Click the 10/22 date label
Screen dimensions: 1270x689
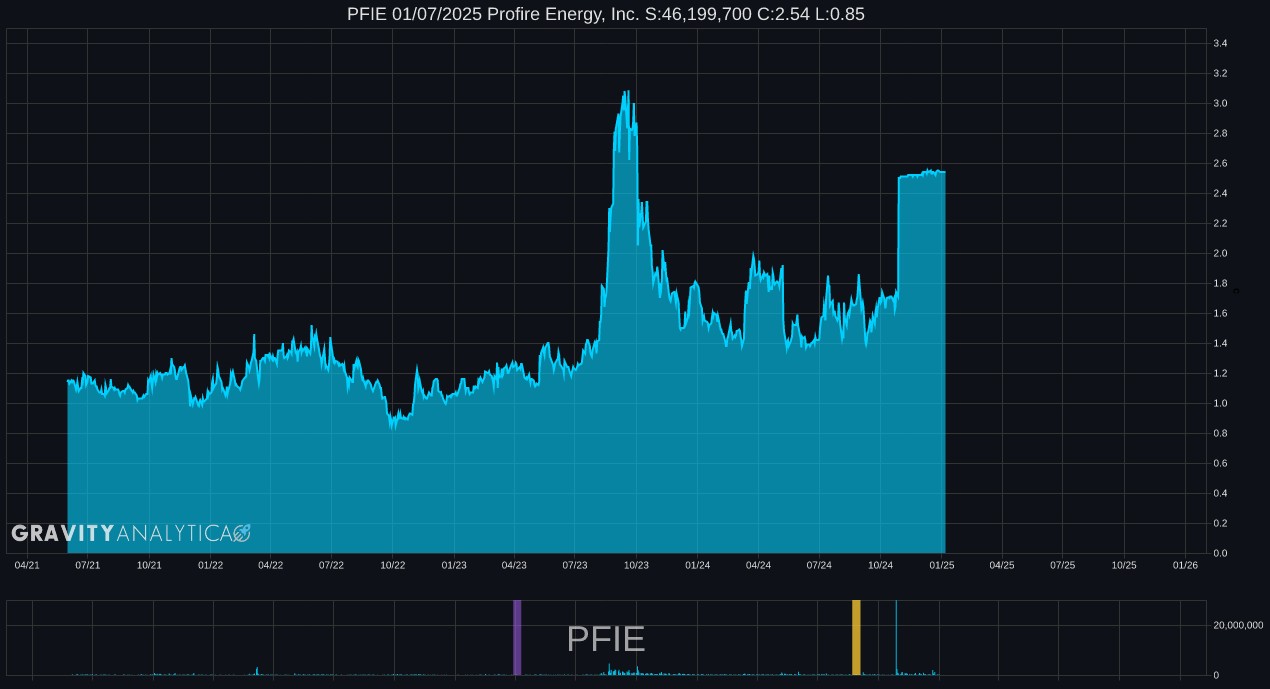pyautogui.click(x=392, y=565)
